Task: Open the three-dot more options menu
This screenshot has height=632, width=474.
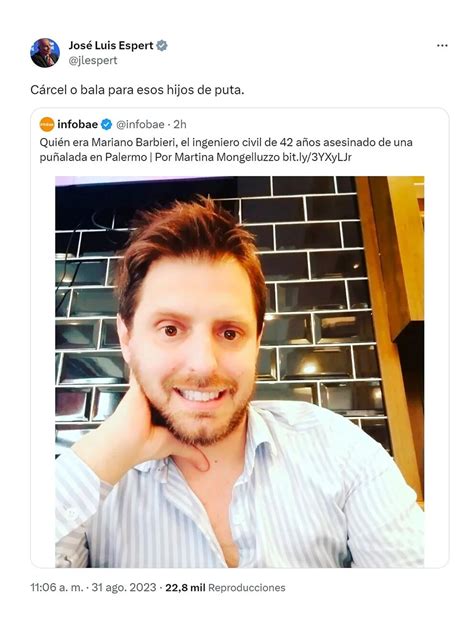Action: (442, 46)
